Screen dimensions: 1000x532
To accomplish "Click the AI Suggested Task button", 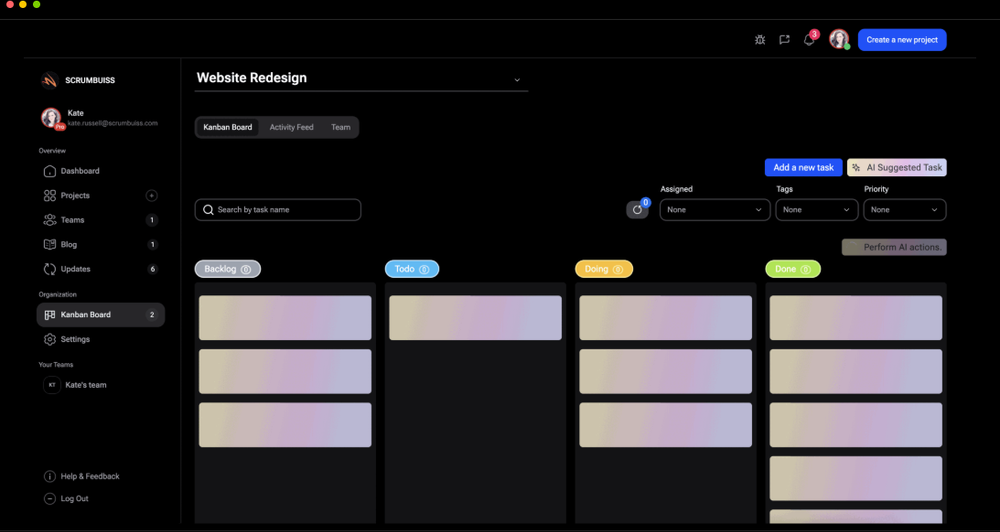I will click(897, 168).
